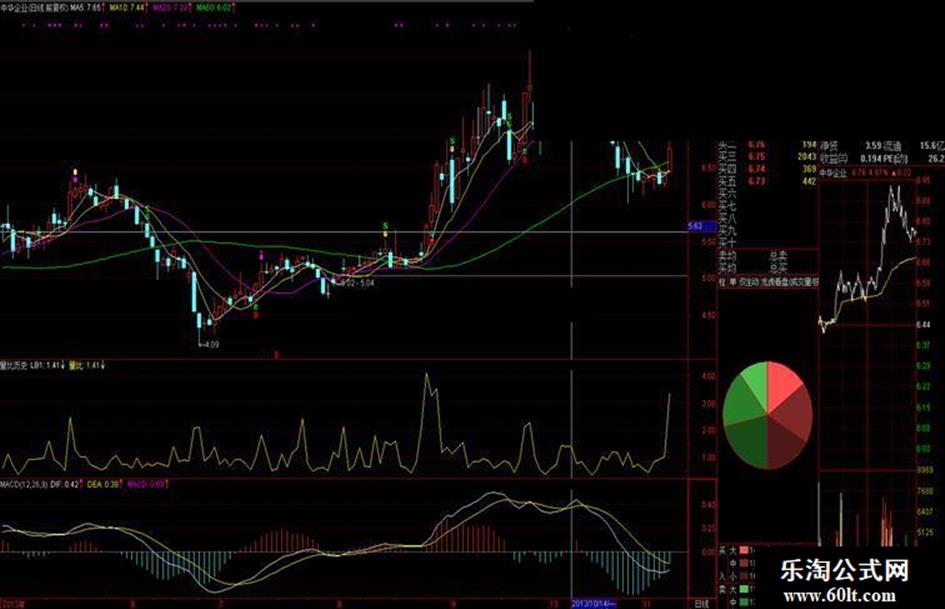Select the 2013/10/14 date marker on timeline
Screen dimensions: 945x609
pyautogui.click(x=594, y=604)
